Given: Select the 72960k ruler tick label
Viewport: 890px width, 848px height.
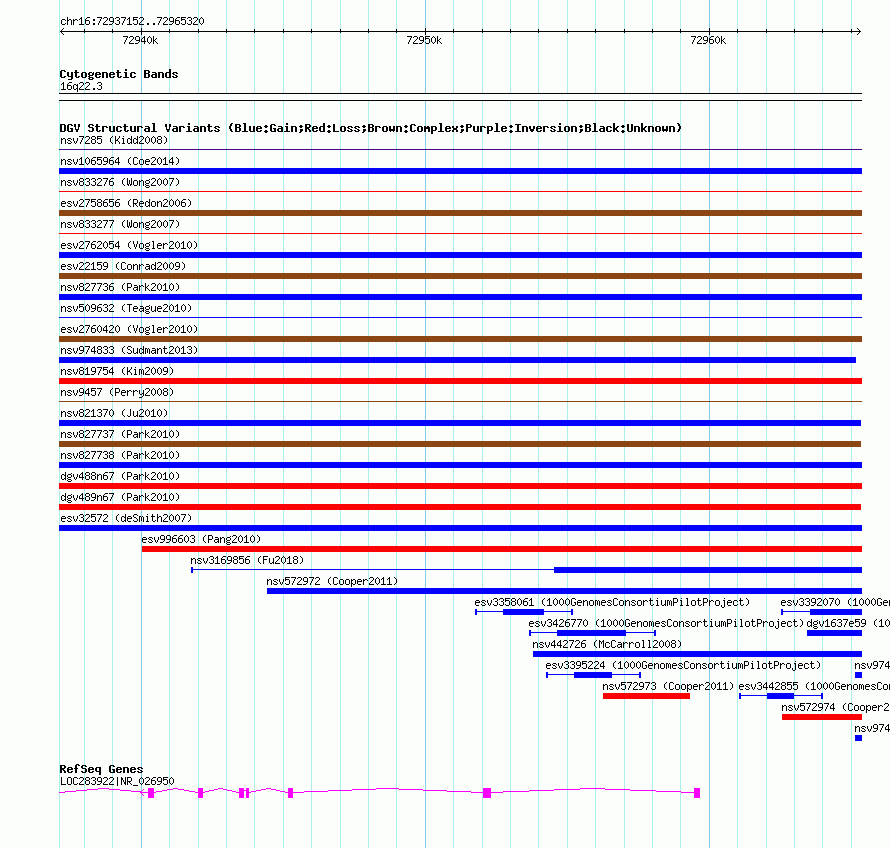Looking at the screenshot, I should pos(708,40).
